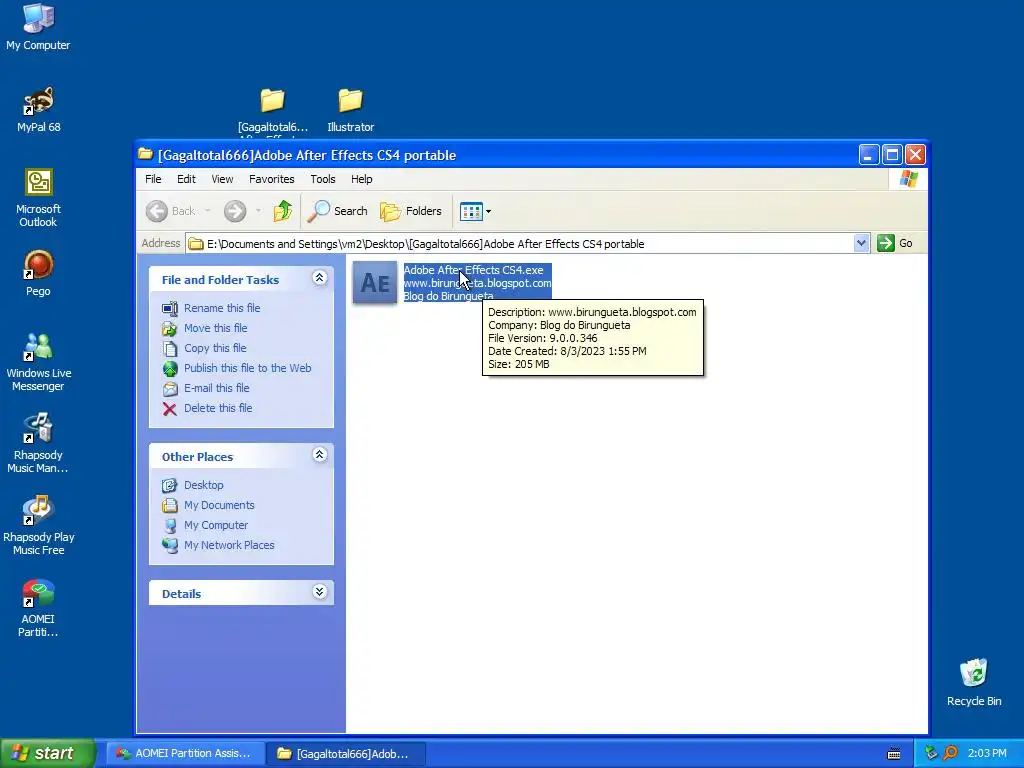Click the folder icon in the window title bar

[x=146, y=155]
